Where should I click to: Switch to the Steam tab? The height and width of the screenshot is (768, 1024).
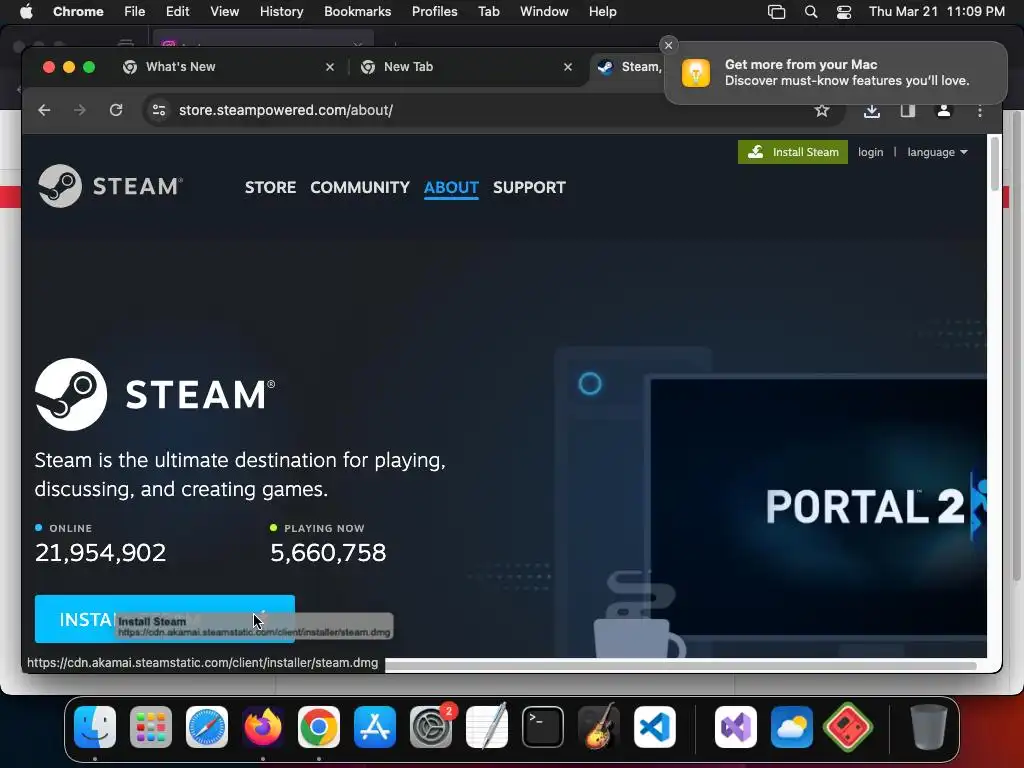[x=630, y=67]
